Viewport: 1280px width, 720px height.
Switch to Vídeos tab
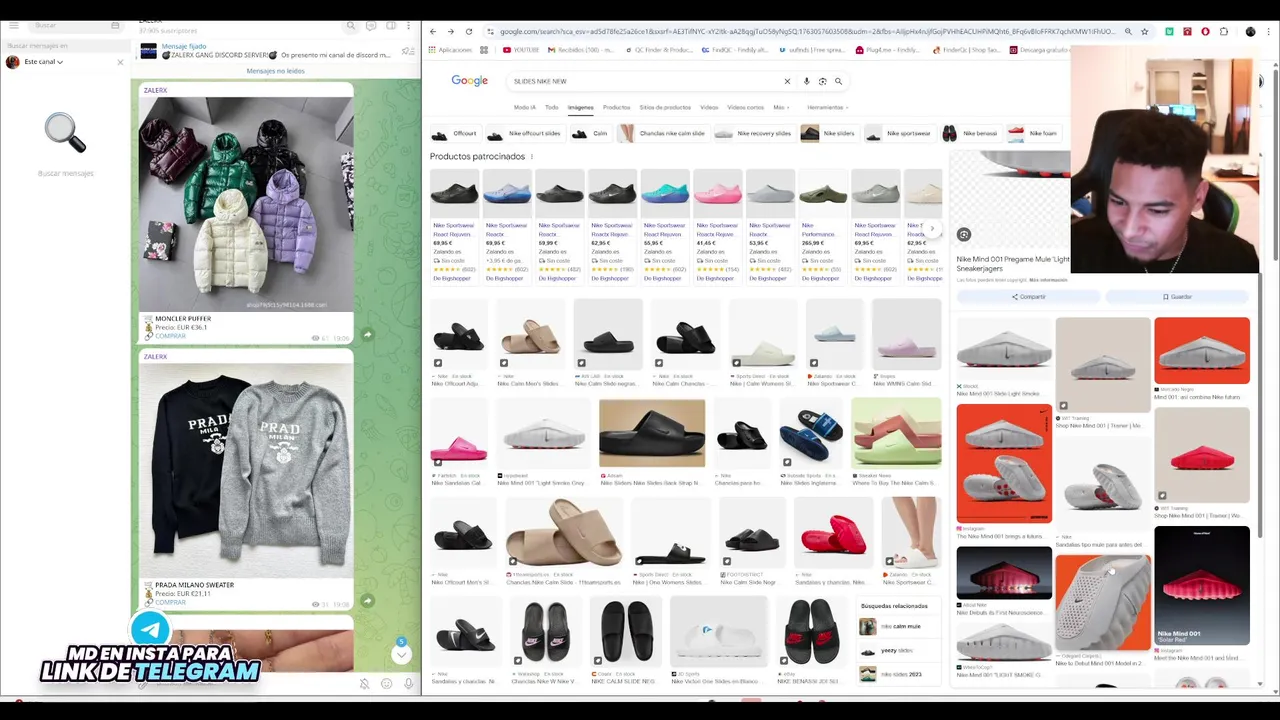pyautogui.click(x=709, y=107)
